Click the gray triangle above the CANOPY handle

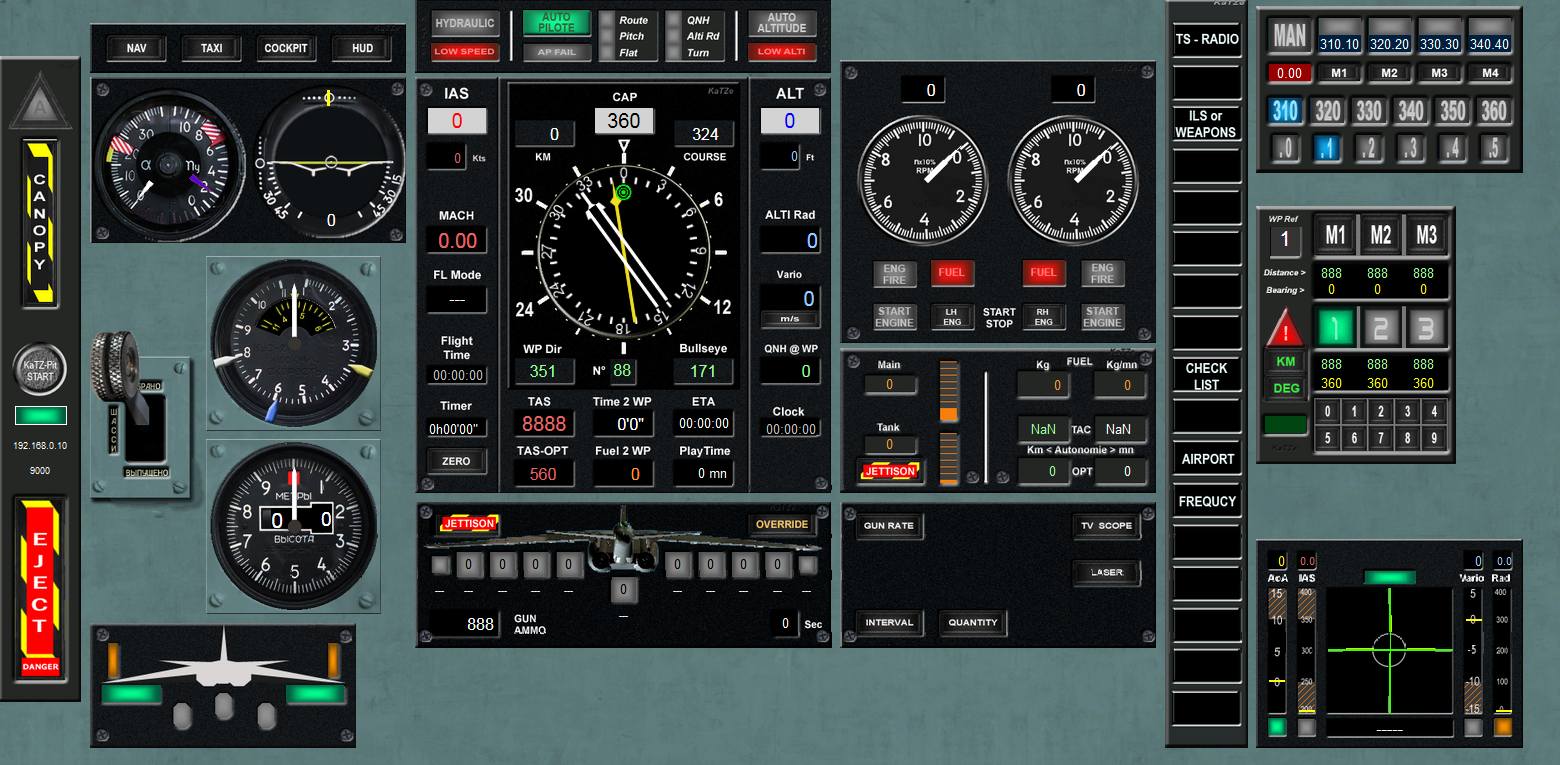(40, 103)
